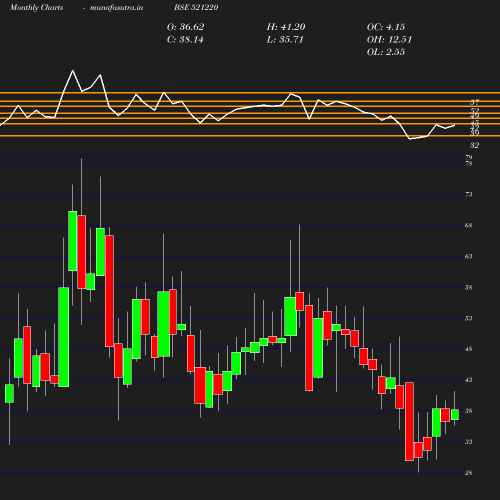Click the "OC: 4.15" reading
500x500 pixels.
pyautogui.click(x=386, y=27)
